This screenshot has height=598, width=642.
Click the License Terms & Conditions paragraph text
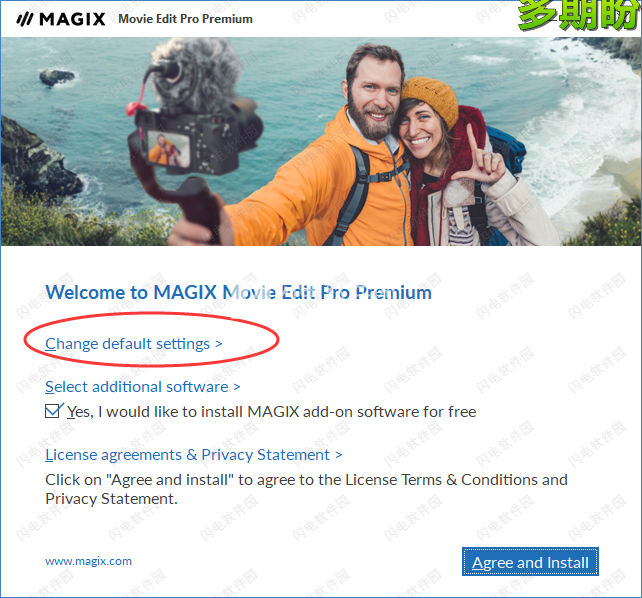(x=306, y=489)
